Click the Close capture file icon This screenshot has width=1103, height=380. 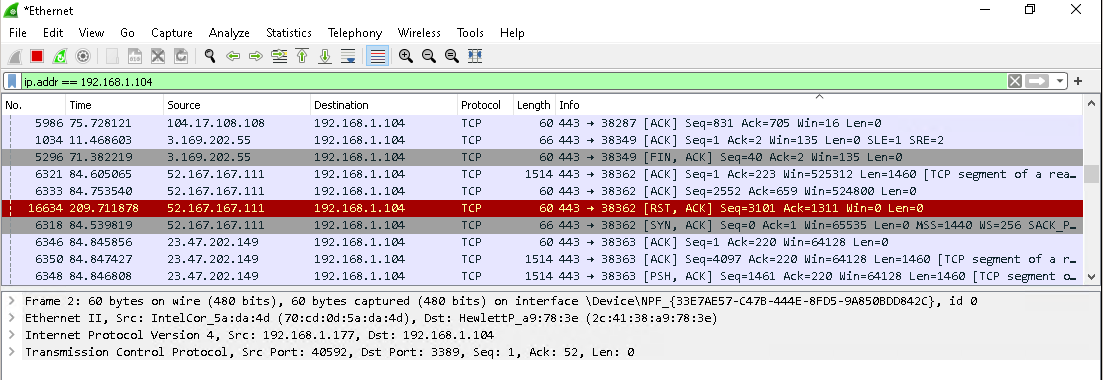(x=158, y=56)
